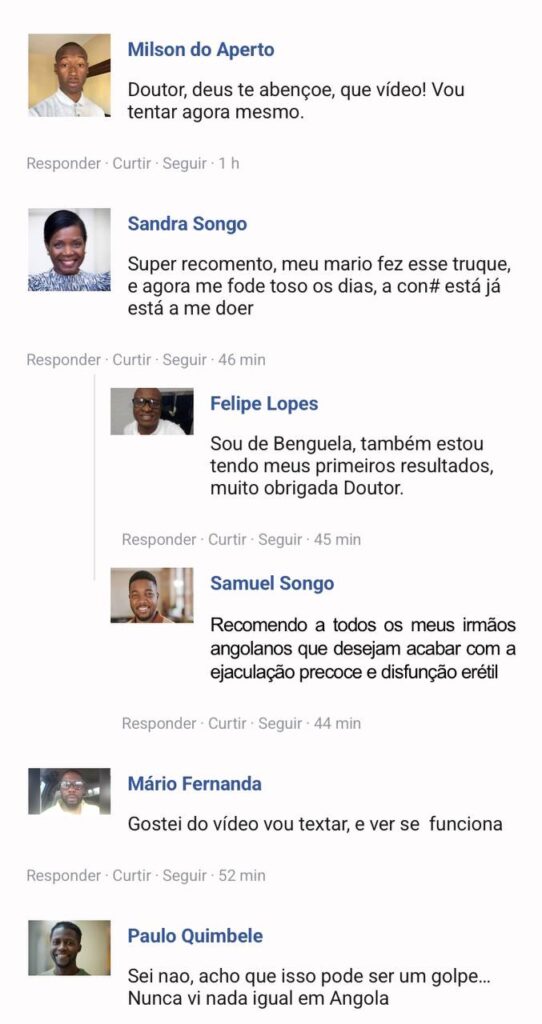The width and height of the screenshot is (542, 1024).
Task: Click Samuel Songo's avatar thumbnail
Action: pos(151,595)
